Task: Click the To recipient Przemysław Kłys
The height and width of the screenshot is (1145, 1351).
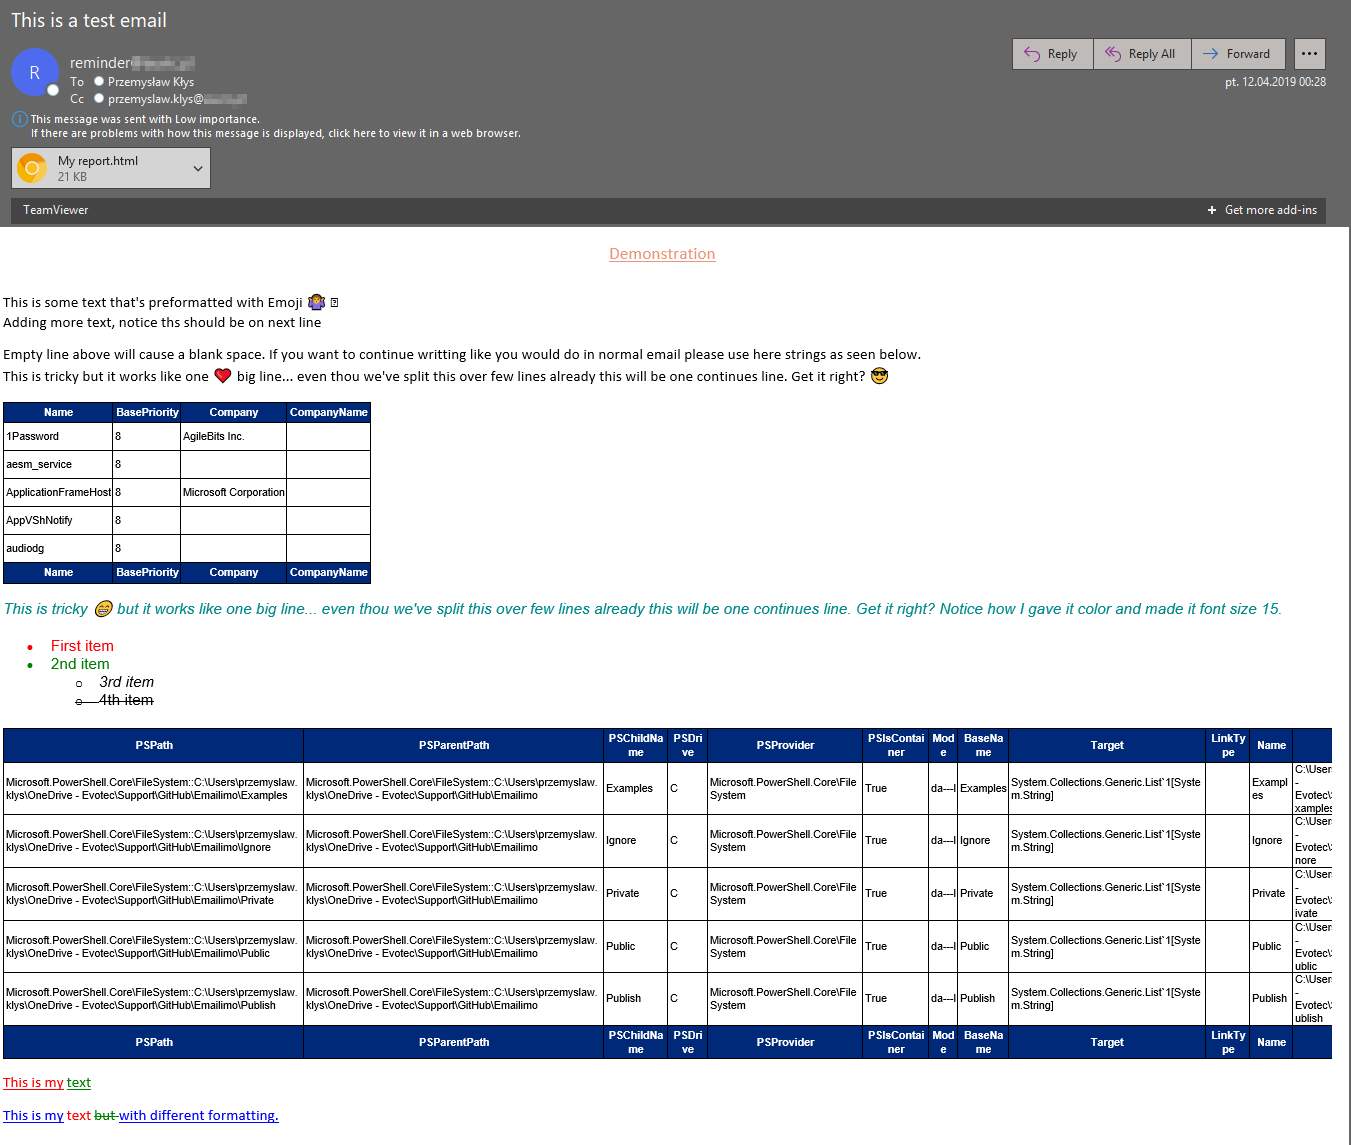Action: [x=151, y=81]
